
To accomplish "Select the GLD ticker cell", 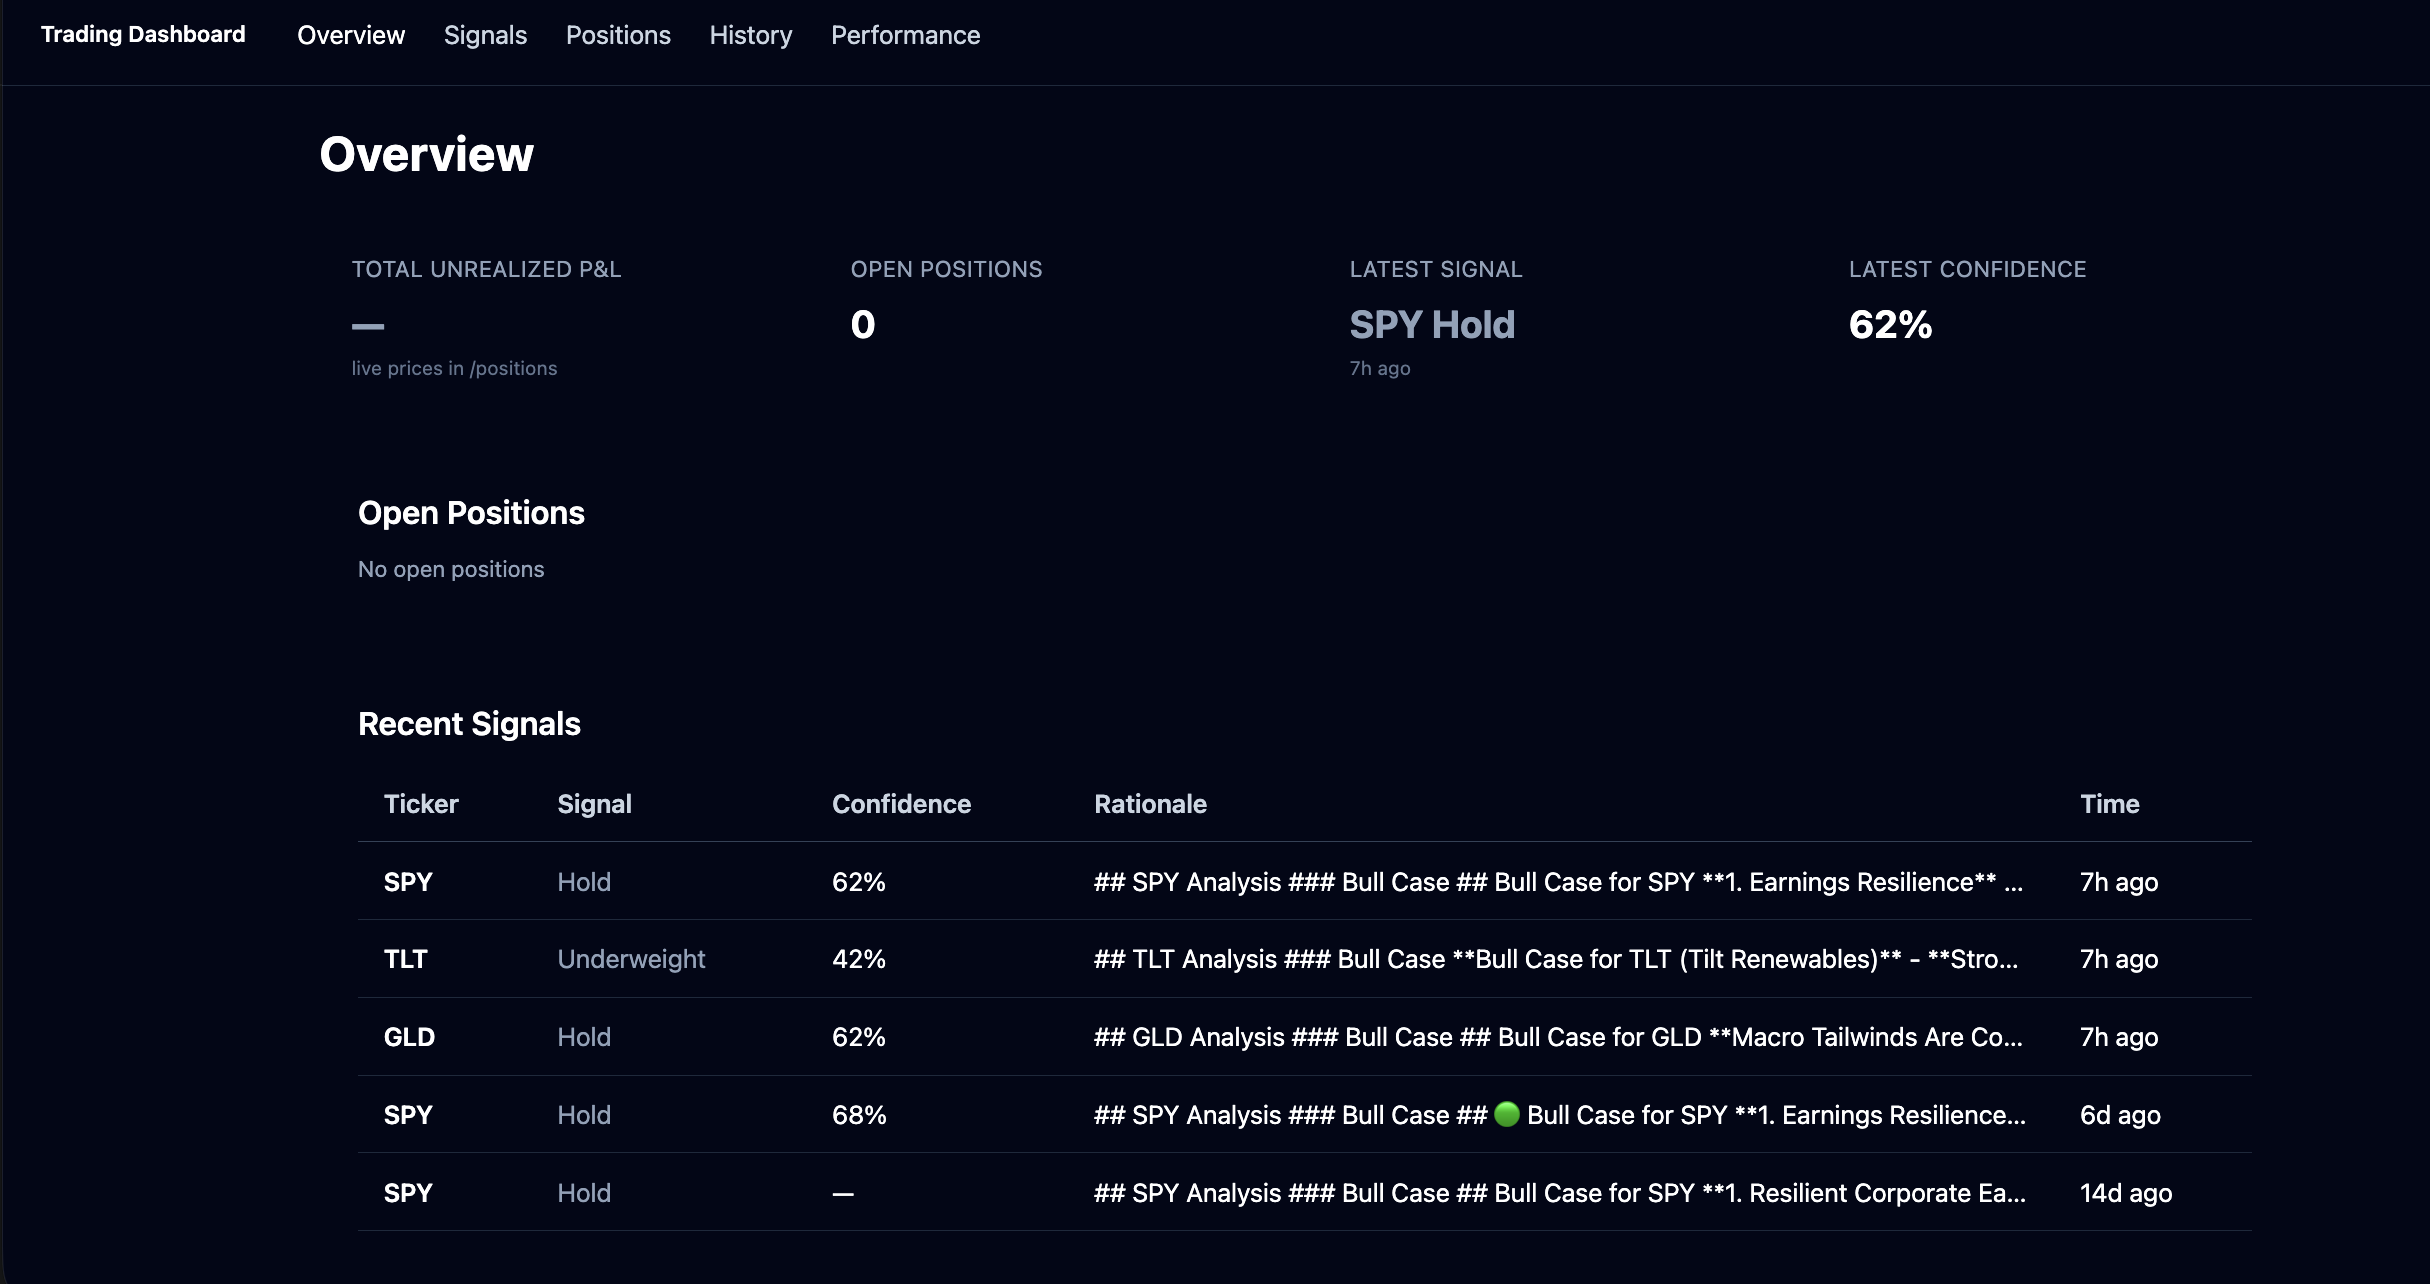I will point(409,1037).
